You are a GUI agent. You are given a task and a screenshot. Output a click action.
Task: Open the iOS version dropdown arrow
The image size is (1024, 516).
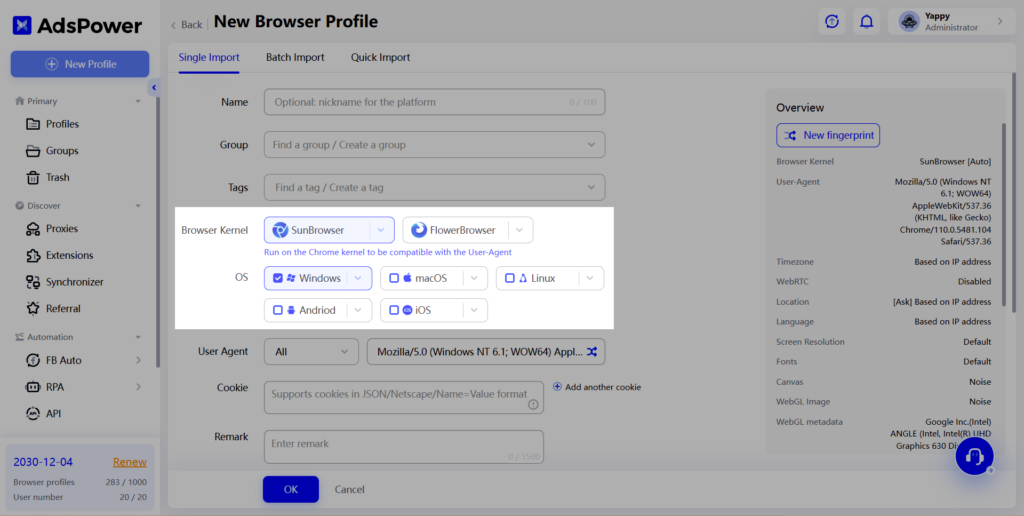474,310
